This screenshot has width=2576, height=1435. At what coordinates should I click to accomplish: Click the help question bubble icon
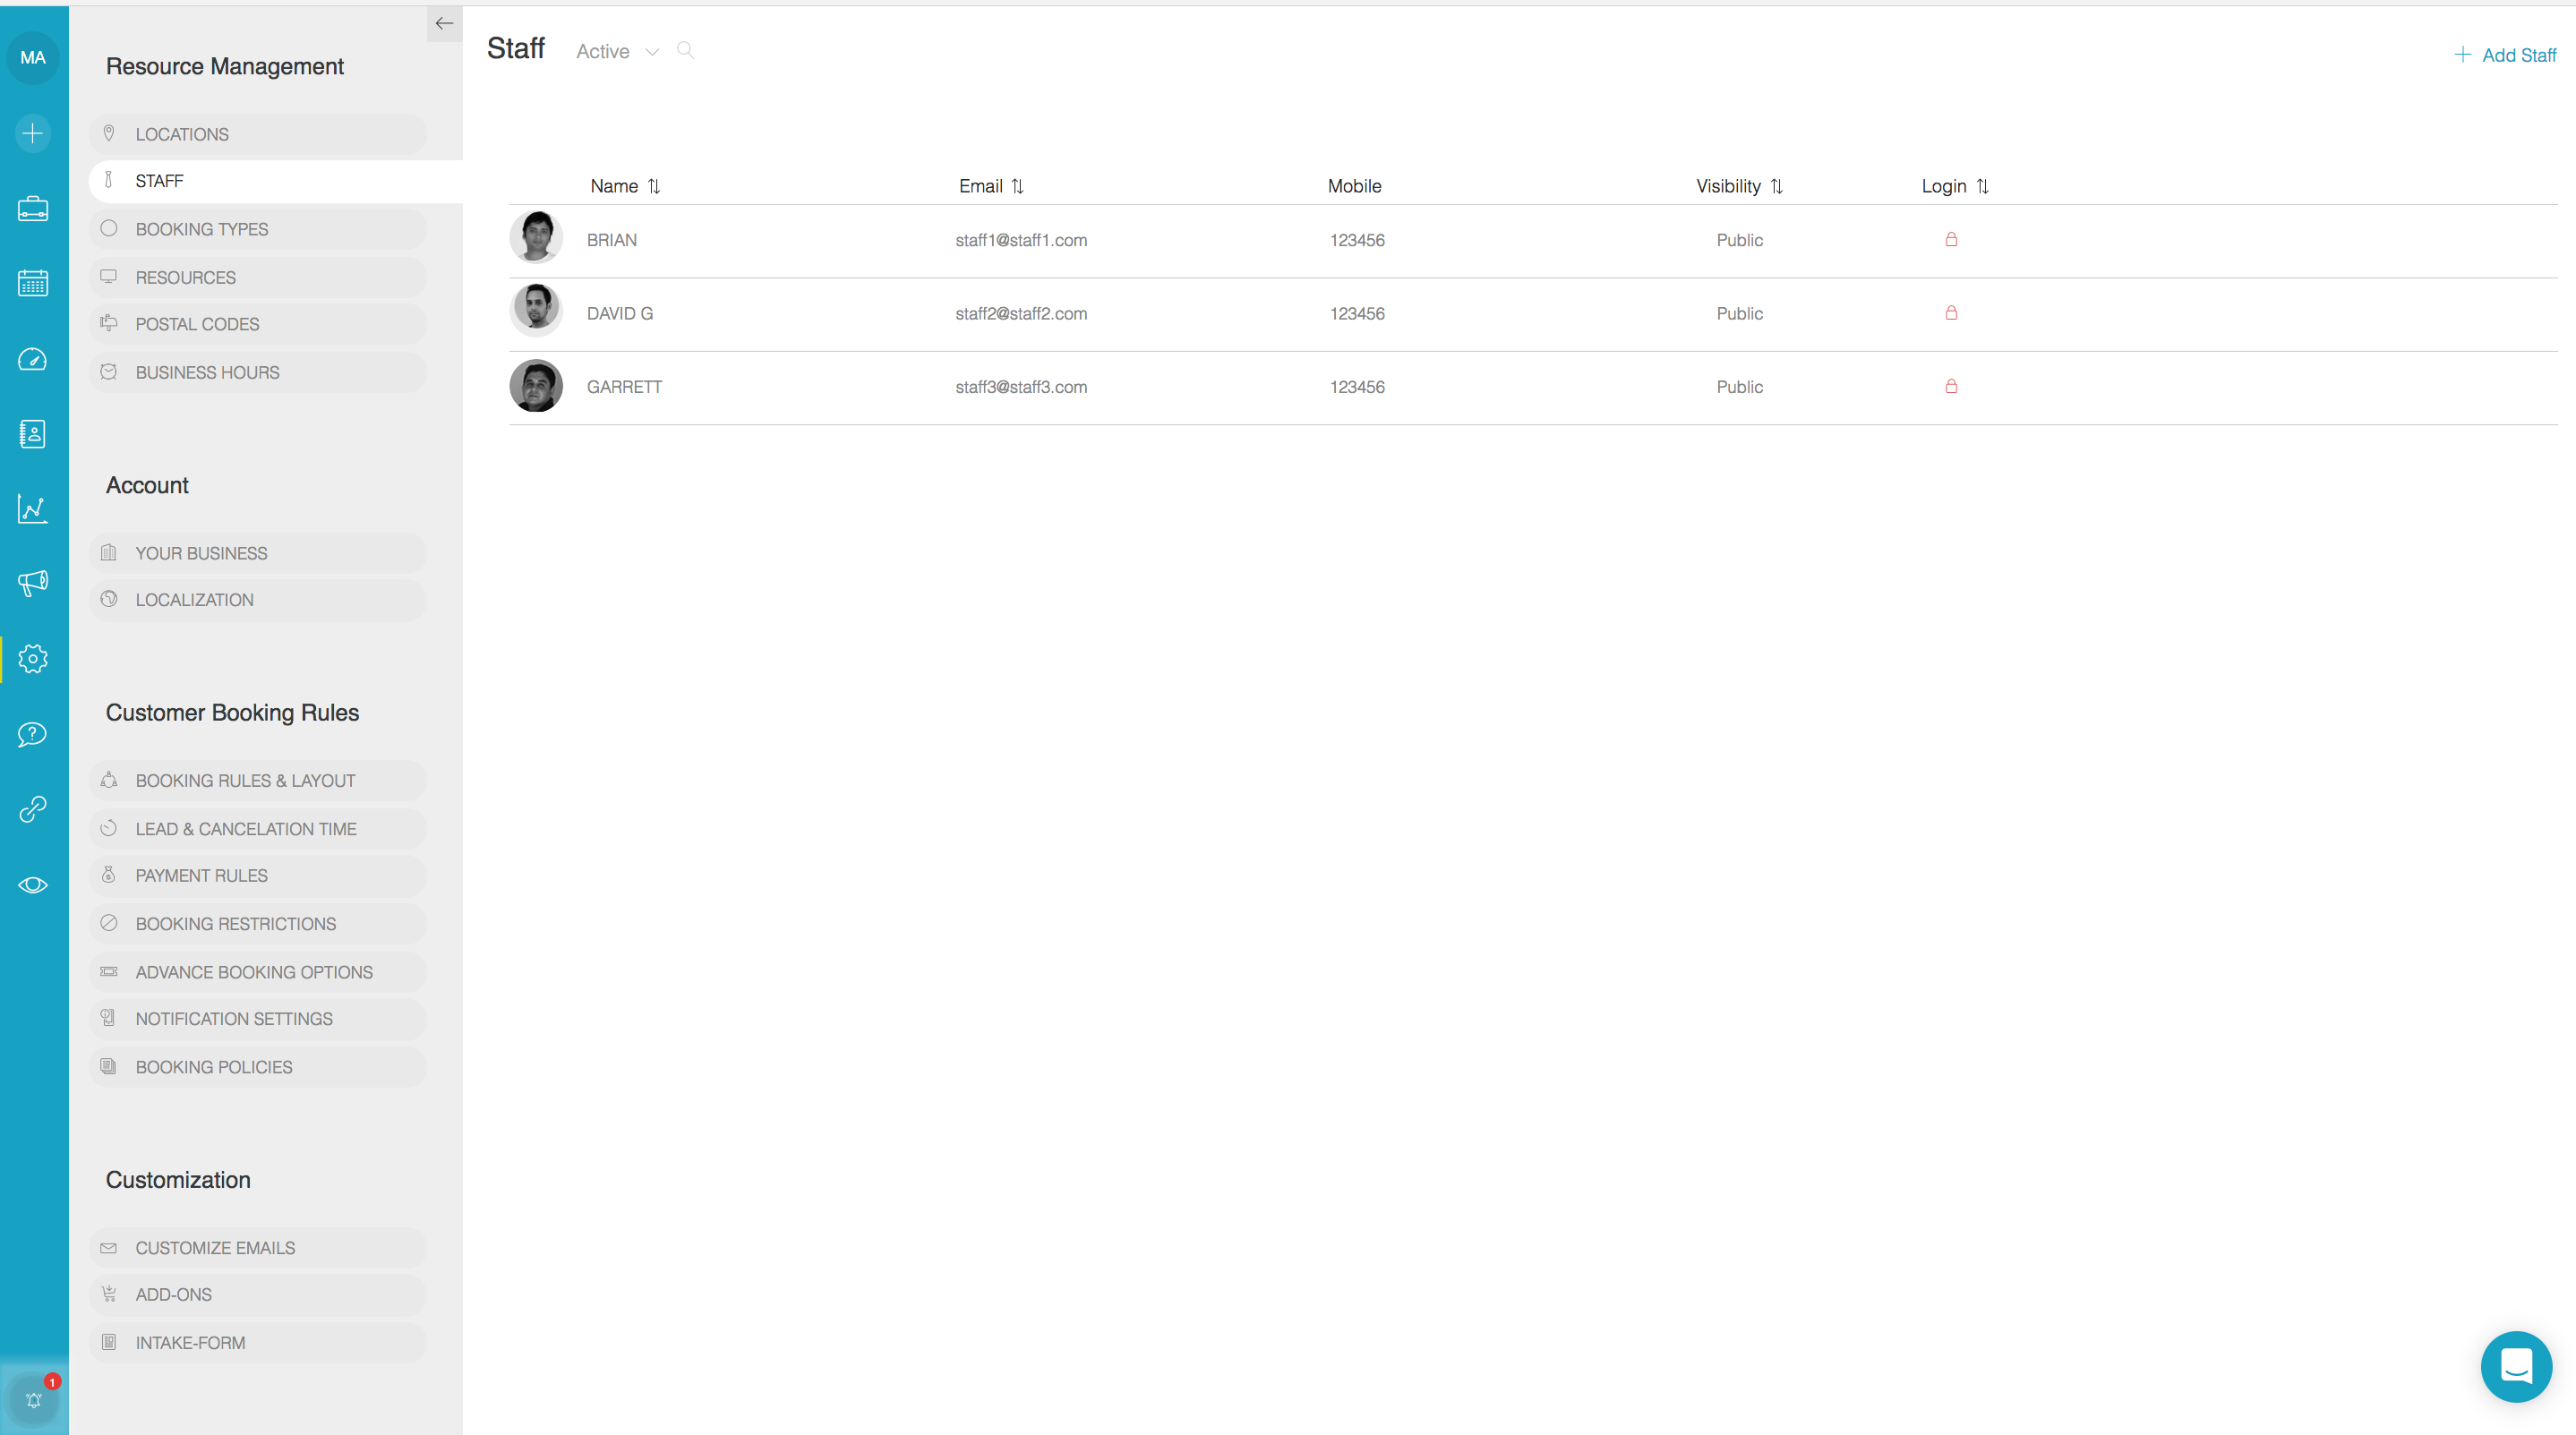(x=33, y=734)
